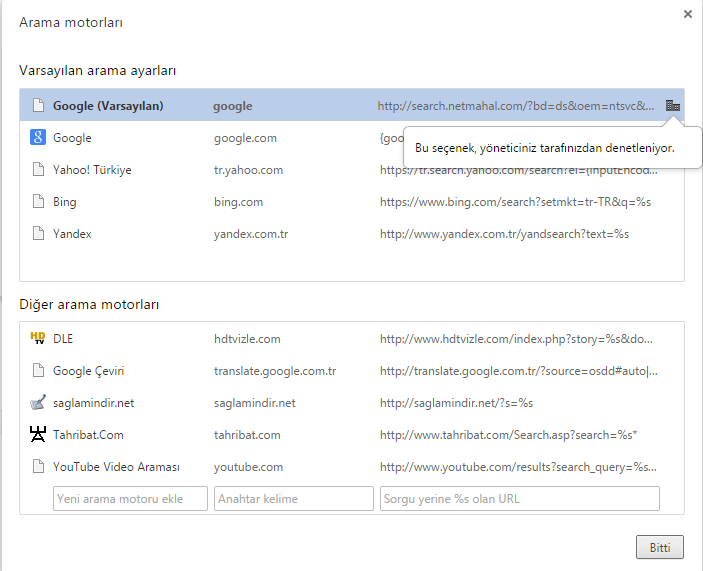The height and width of the screenshot is (571, 703).
Task: Click the Bing search URL
Action: click(x=516, y=202)
